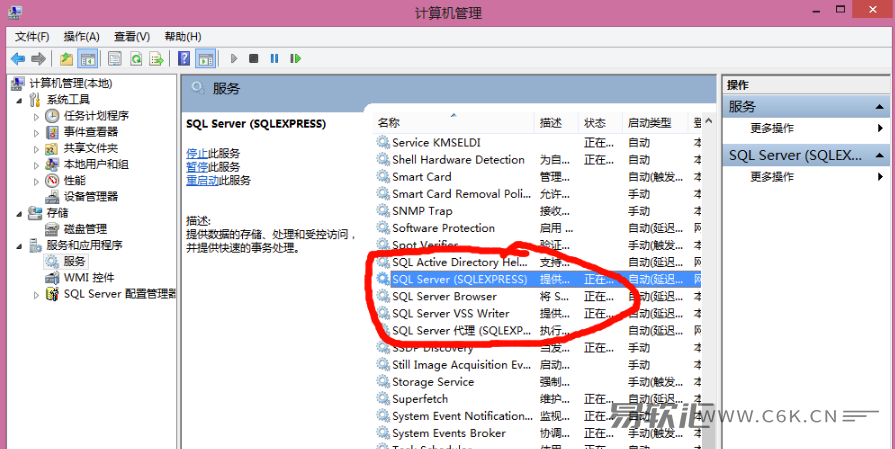Screen dimensions: 895x449
Task: Click the 重启动 link to restart the service
Action: point(203,180)
